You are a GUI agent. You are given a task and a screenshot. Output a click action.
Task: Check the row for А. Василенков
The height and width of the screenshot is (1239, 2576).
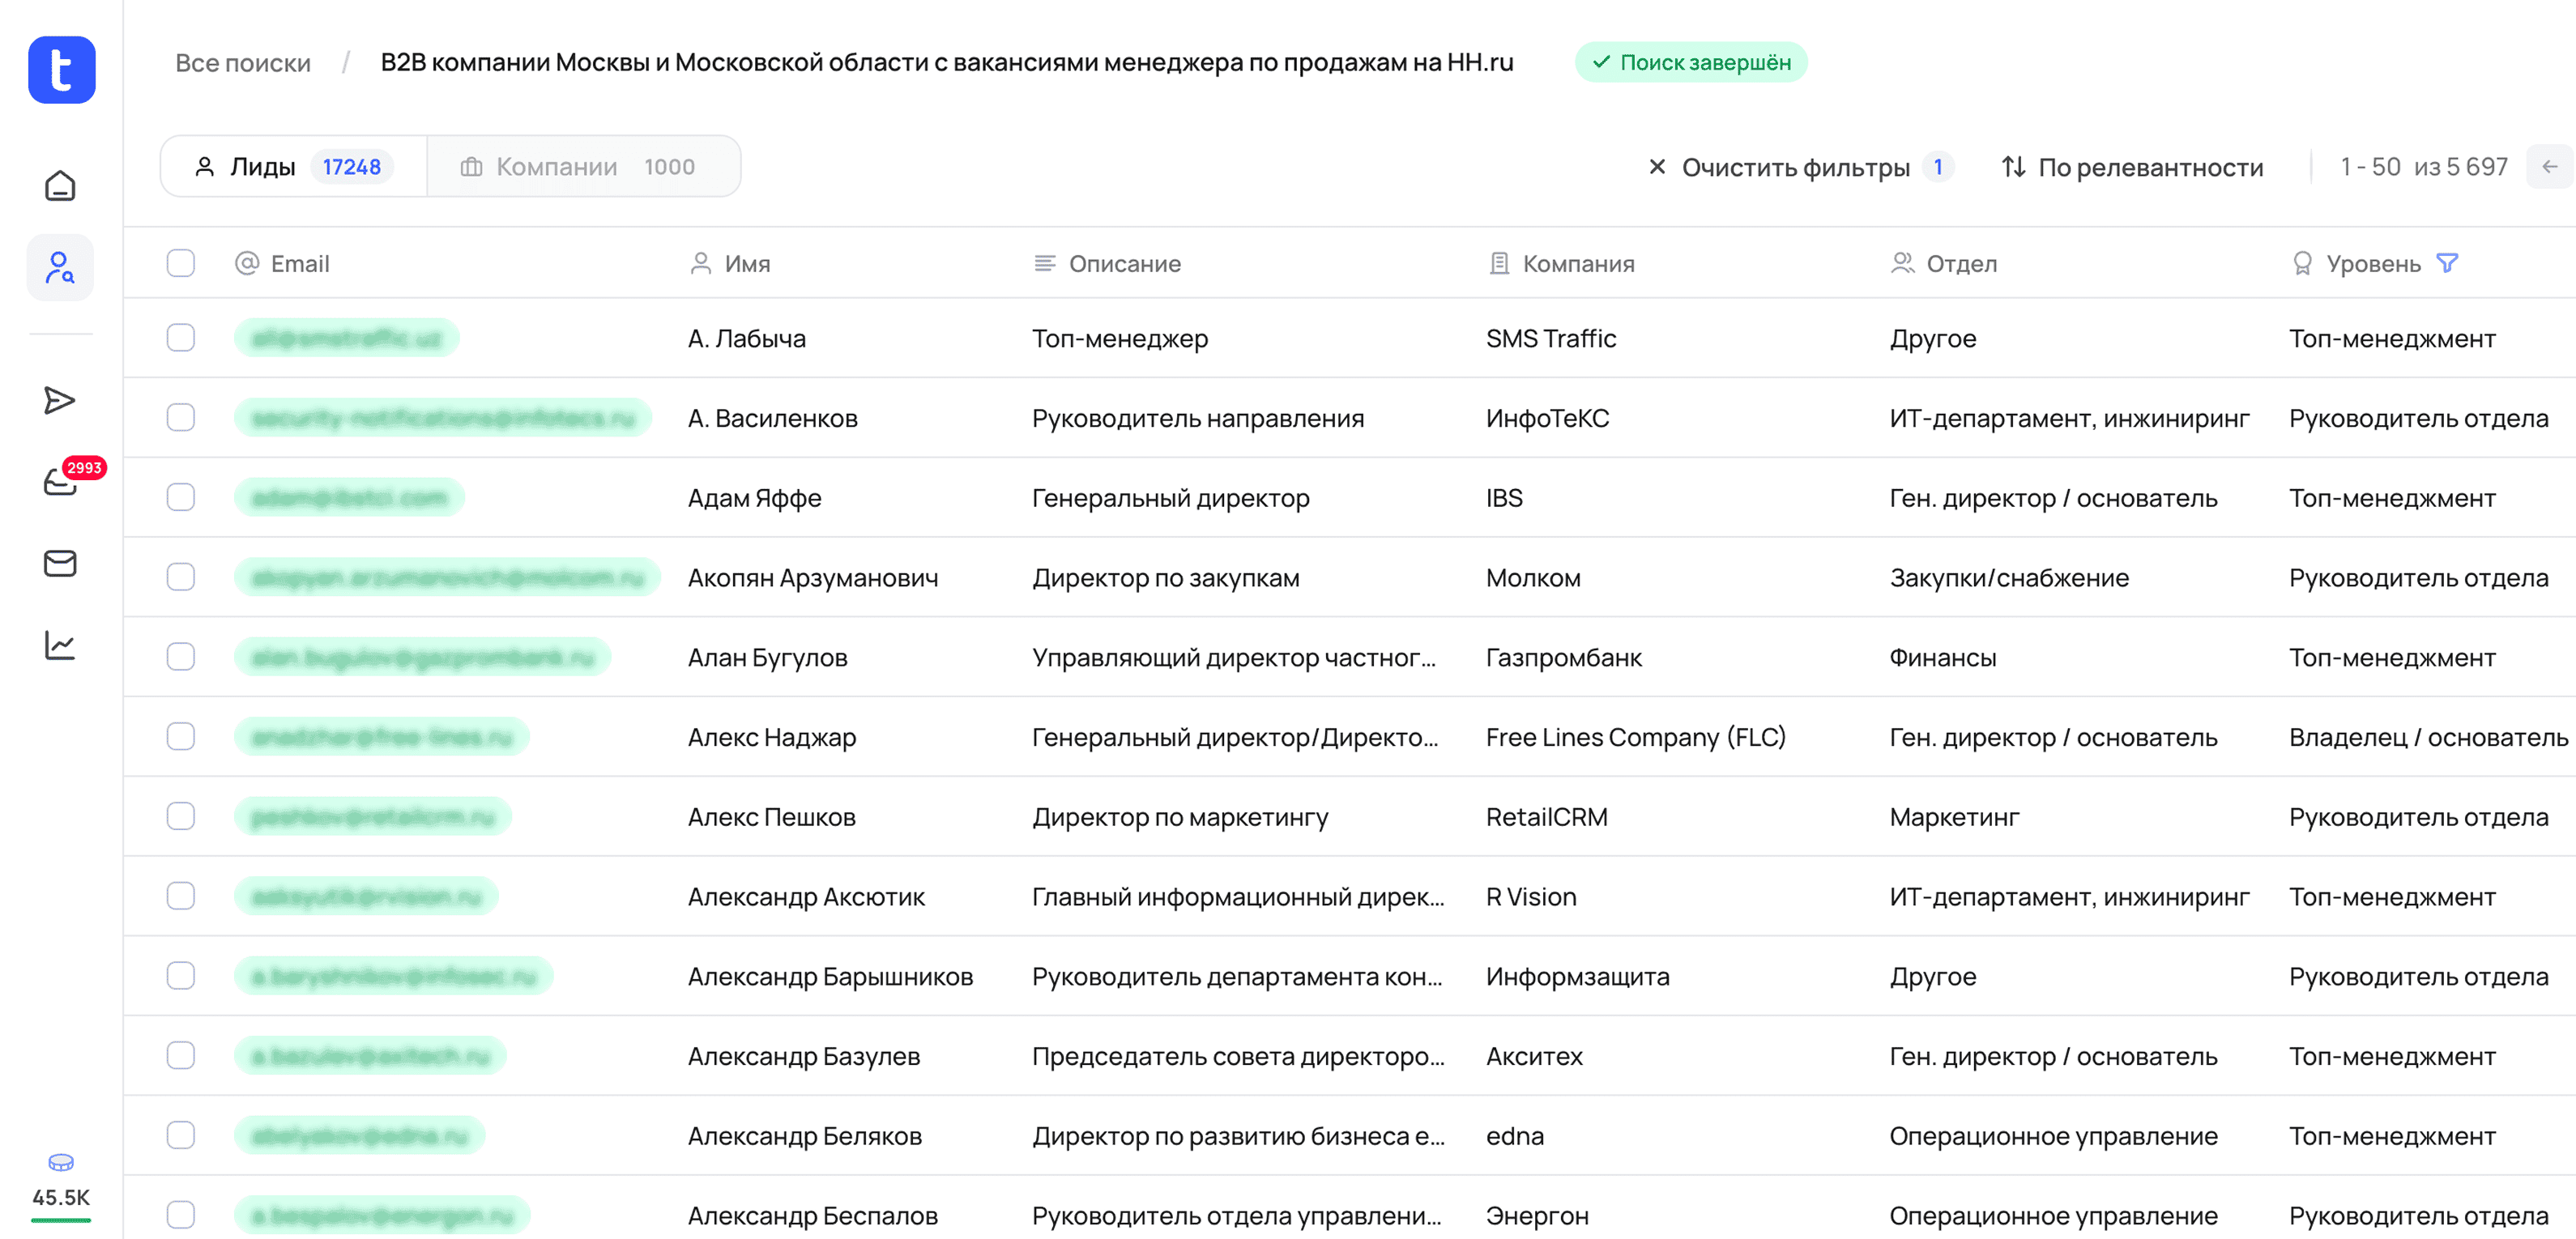click(x=181, y=417)
